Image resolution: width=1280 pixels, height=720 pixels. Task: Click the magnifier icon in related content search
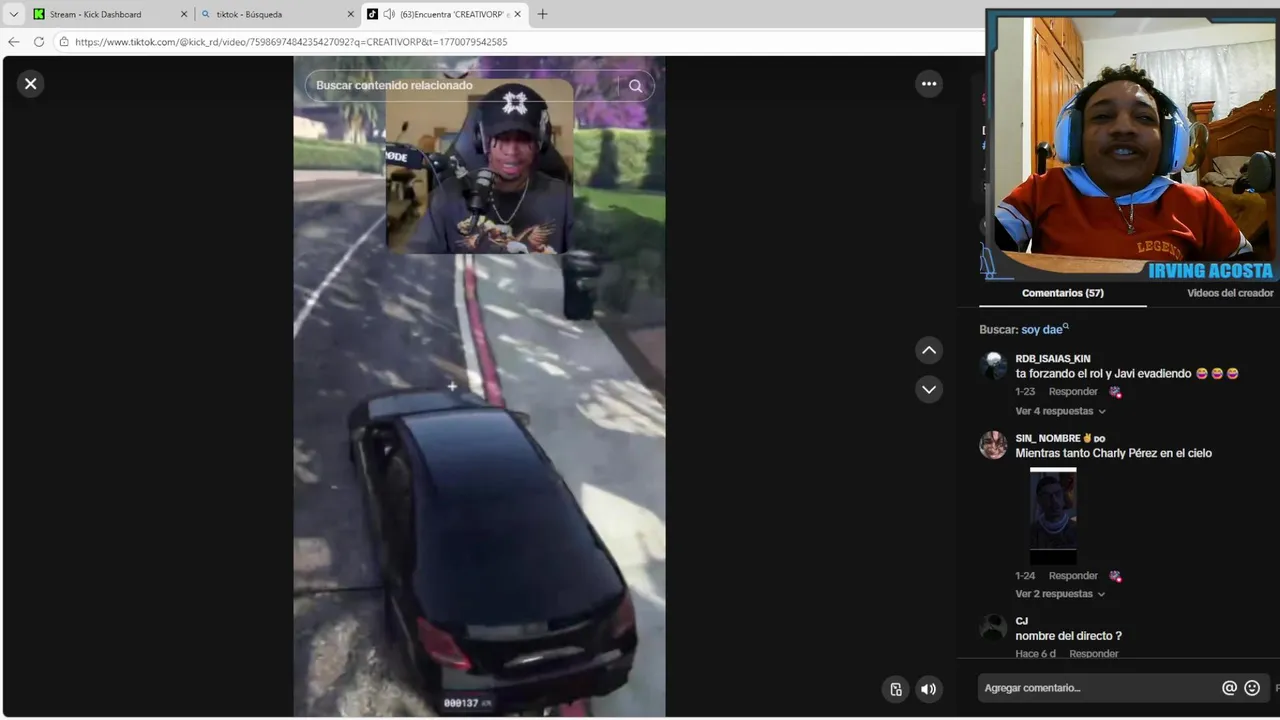pyautogui.click(x=635, y=86)
